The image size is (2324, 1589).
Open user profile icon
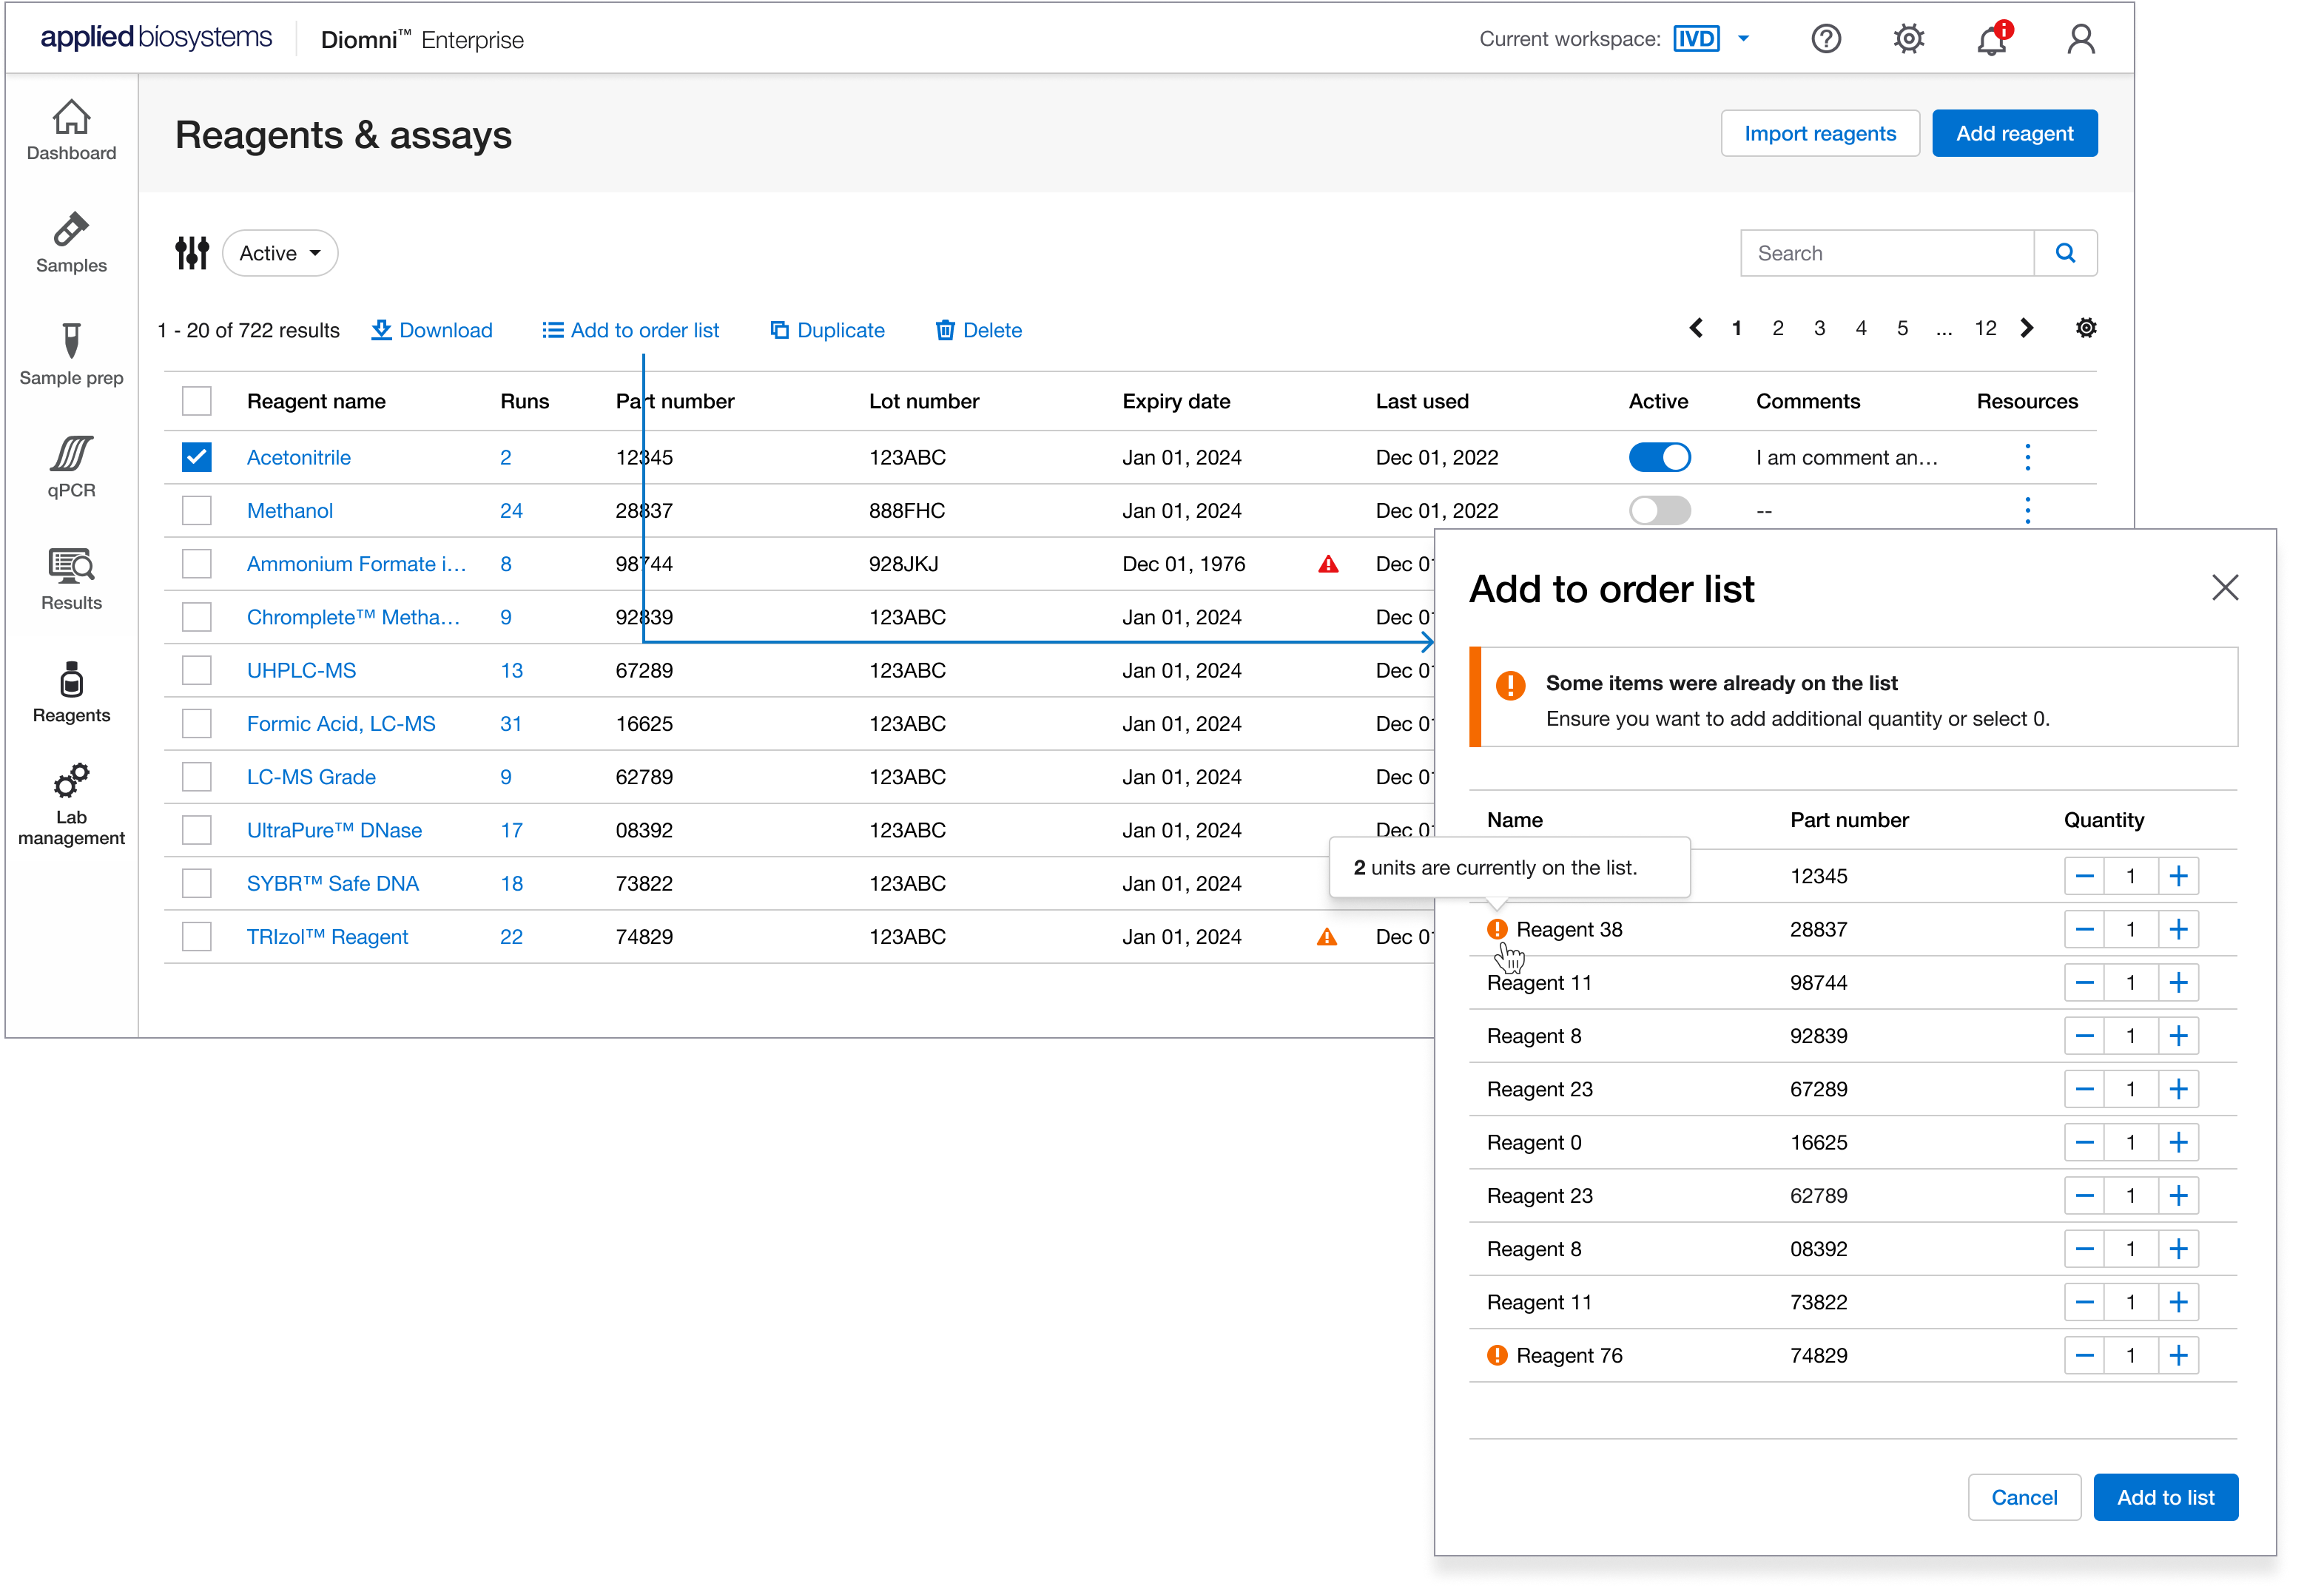2081,39
